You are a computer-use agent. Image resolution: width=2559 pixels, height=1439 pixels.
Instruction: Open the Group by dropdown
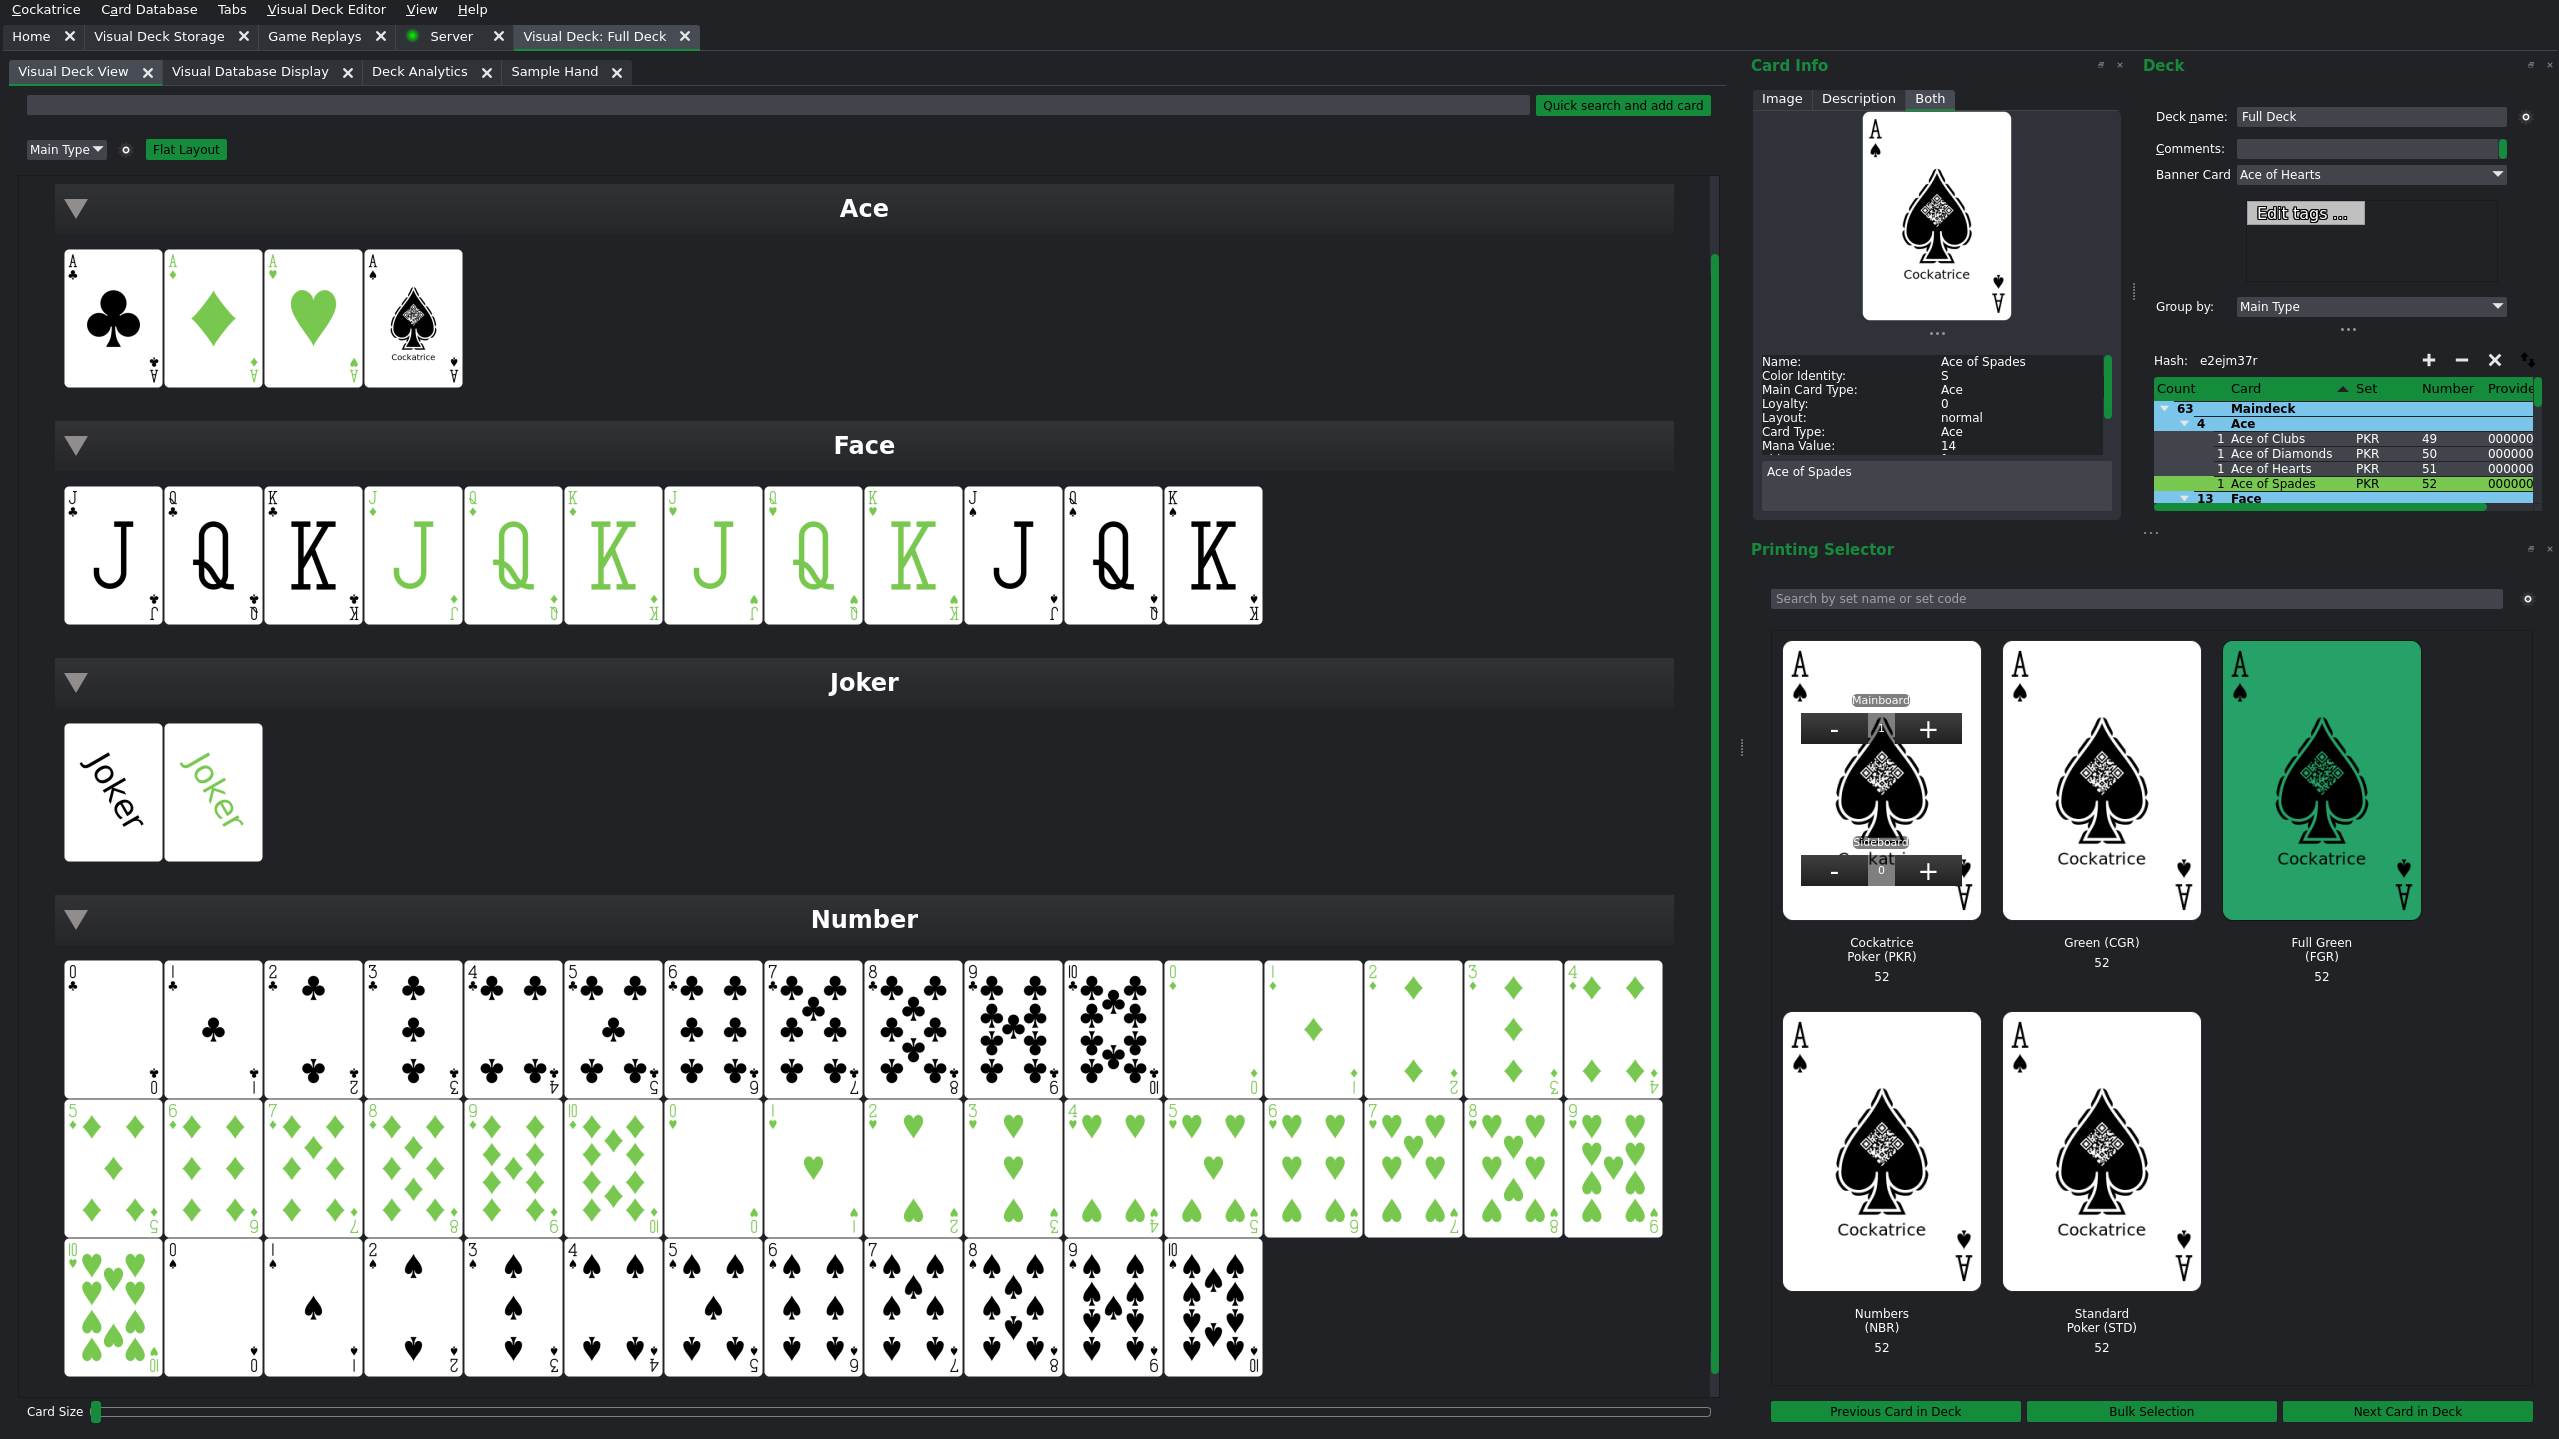click(x=2371, y=307)
